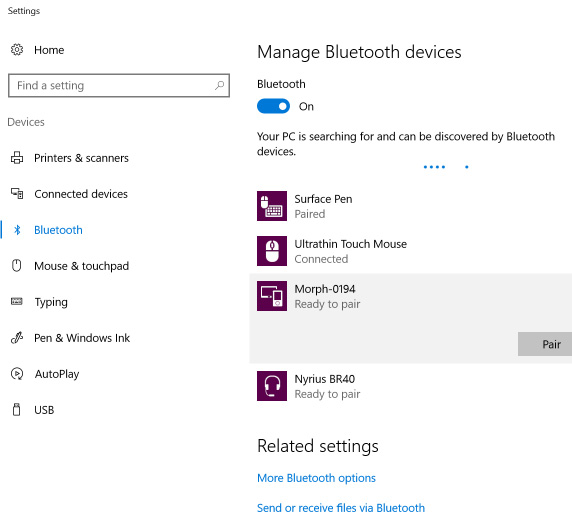Select the Surface Pen device

410,206
